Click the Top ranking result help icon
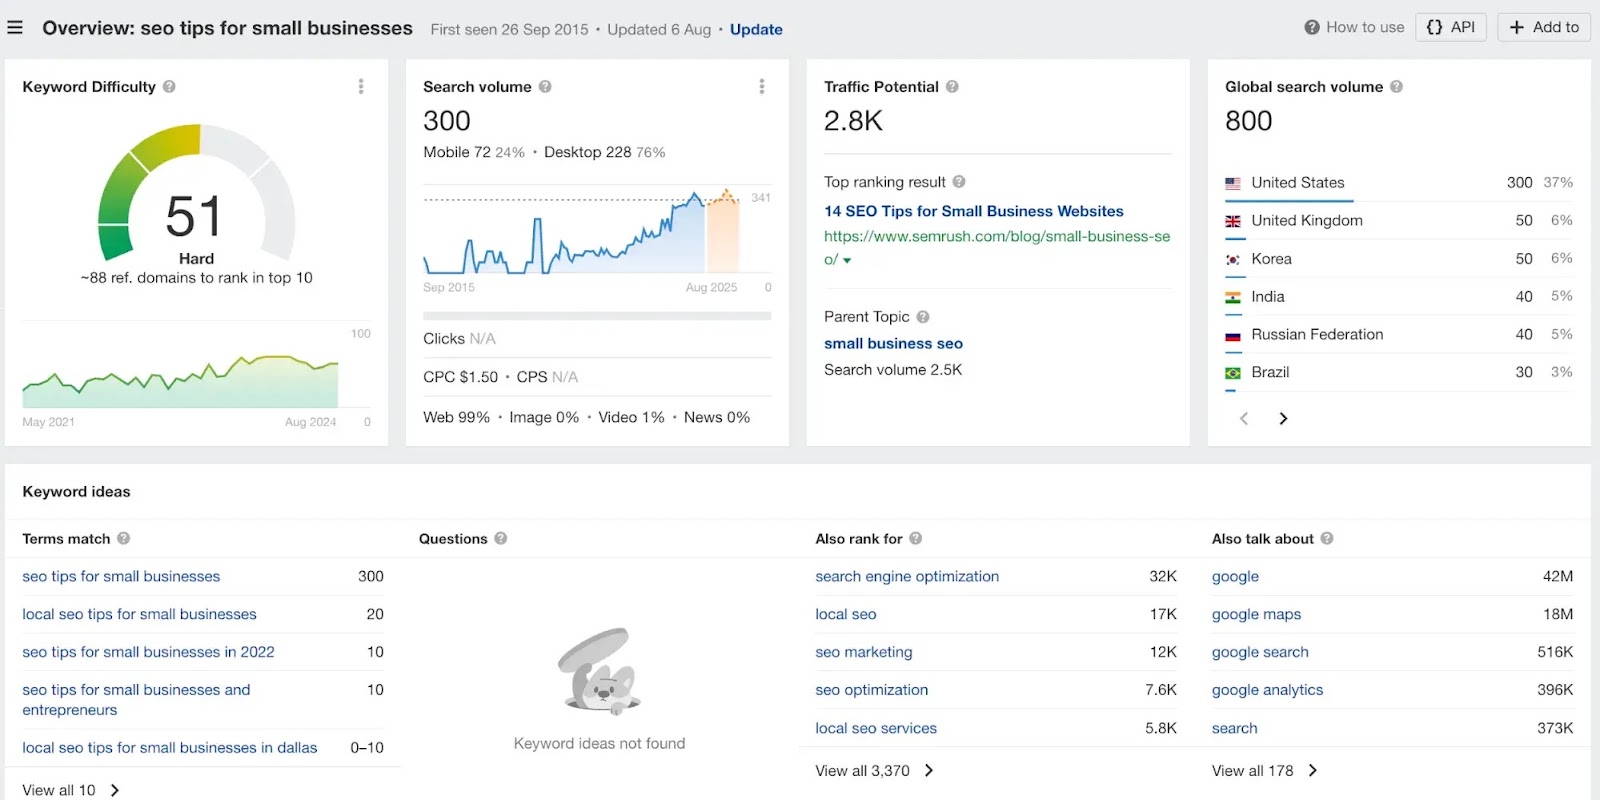 coord(959,182)
